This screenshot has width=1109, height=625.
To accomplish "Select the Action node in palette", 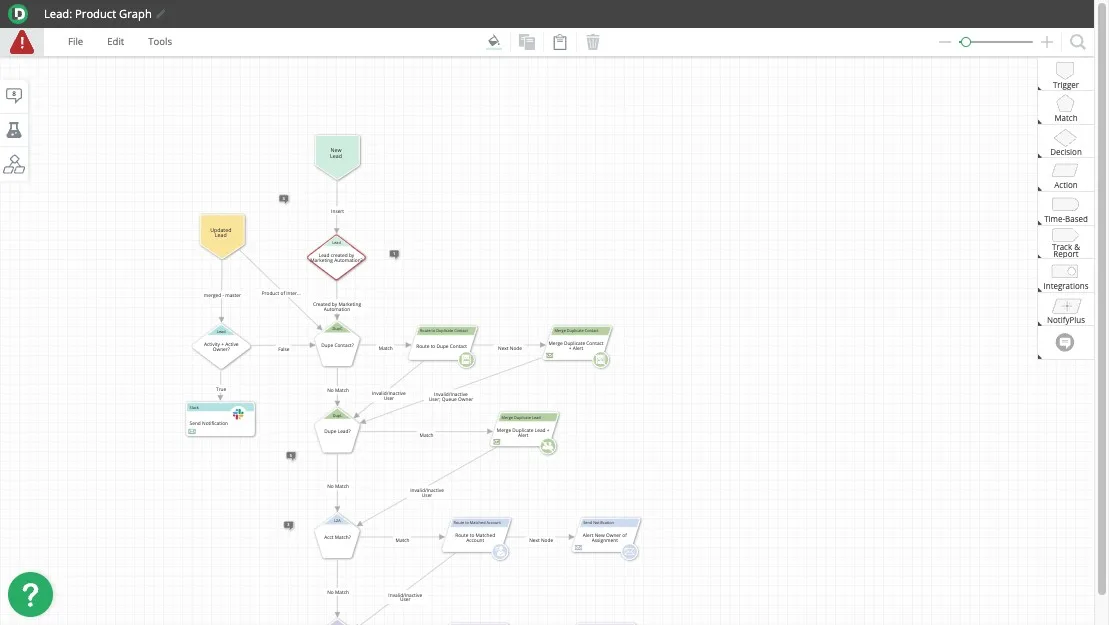I will [1065, 176].
